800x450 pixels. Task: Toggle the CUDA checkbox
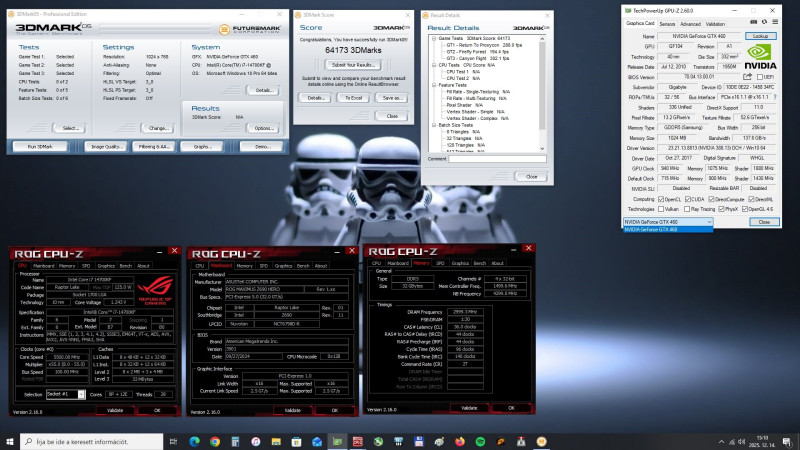point(688,199)
